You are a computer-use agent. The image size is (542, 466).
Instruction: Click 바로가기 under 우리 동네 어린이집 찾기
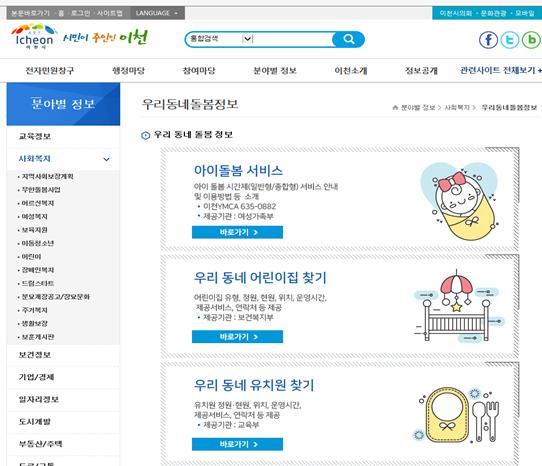pos(237,337)
